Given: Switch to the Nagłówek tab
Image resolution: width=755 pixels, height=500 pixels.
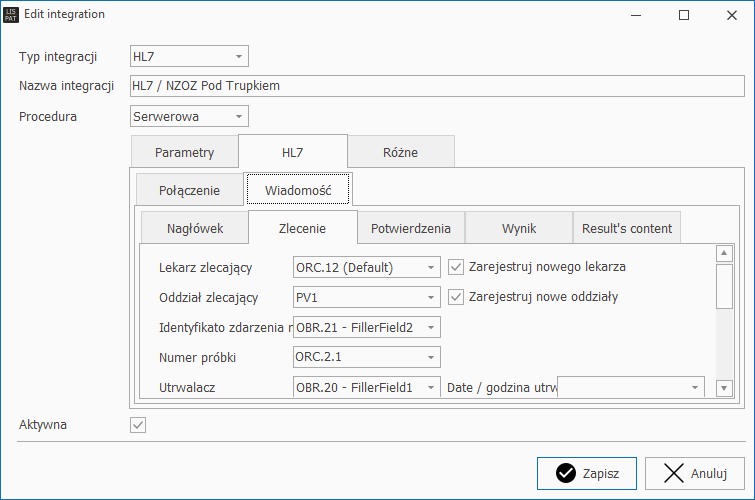Looking at the screenshot, I should coord(194,228).
